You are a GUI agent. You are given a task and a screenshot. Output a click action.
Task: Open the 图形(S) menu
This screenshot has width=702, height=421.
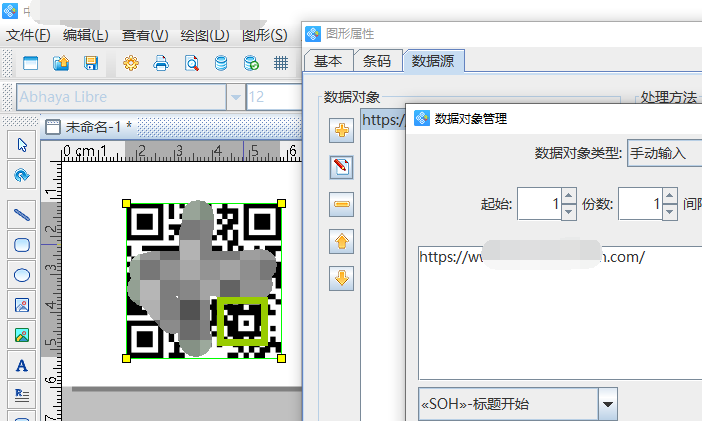[x=265, y=35]
